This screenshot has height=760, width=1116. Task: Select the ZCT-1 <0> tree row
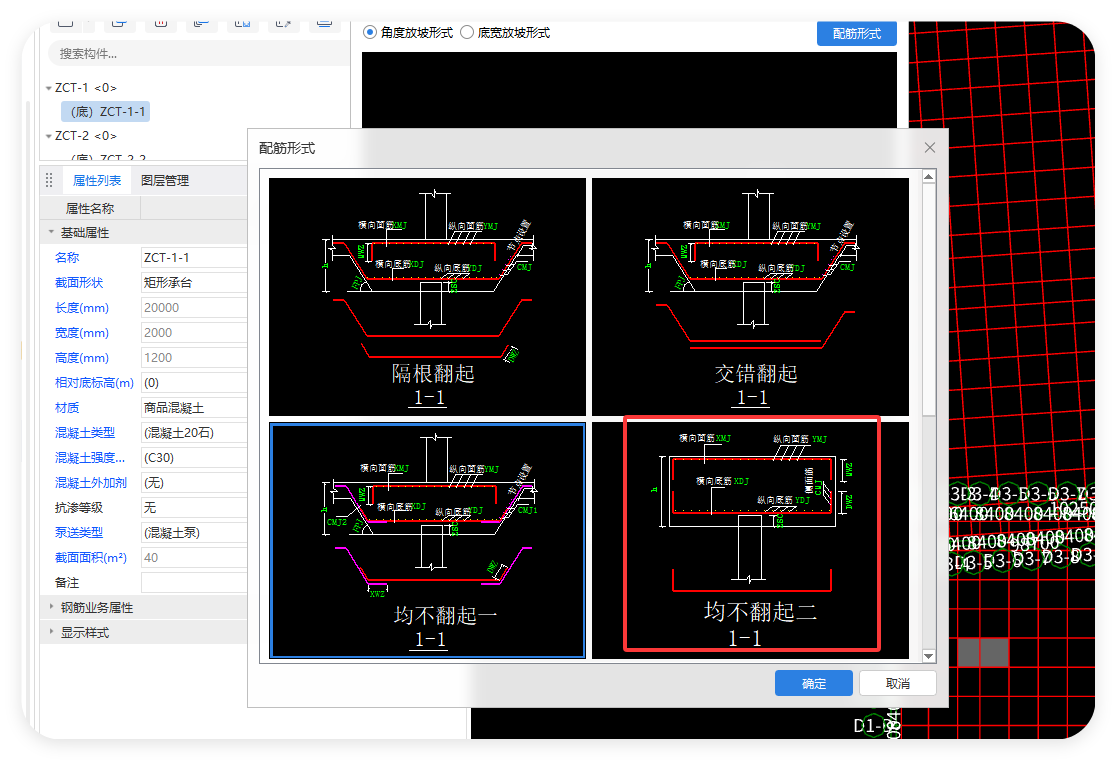pos(85,88)
